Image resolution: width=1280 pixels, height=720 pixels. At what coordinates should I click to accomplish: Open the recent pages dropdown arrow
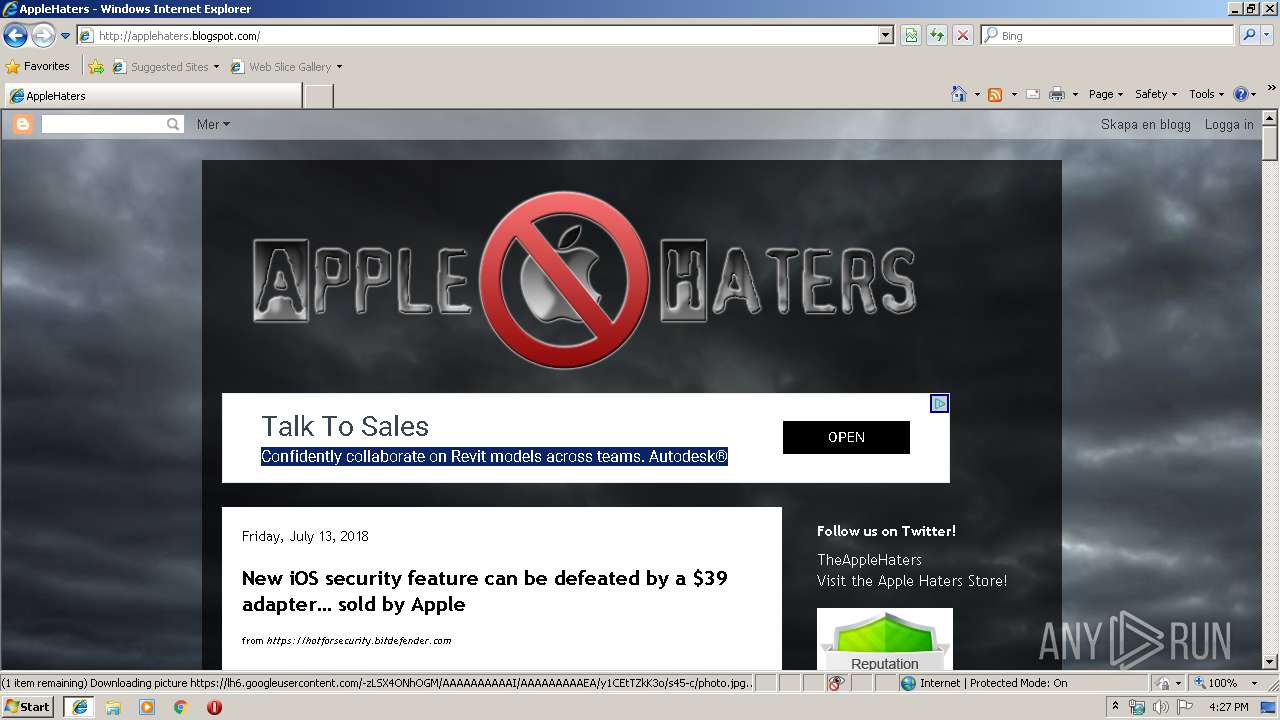point(65,36)
